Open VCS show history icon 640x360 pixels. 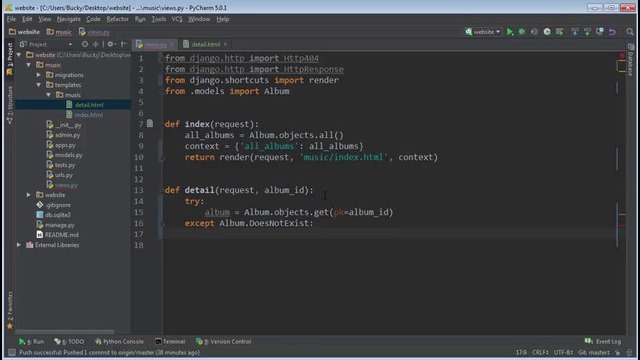coord(600,32)
